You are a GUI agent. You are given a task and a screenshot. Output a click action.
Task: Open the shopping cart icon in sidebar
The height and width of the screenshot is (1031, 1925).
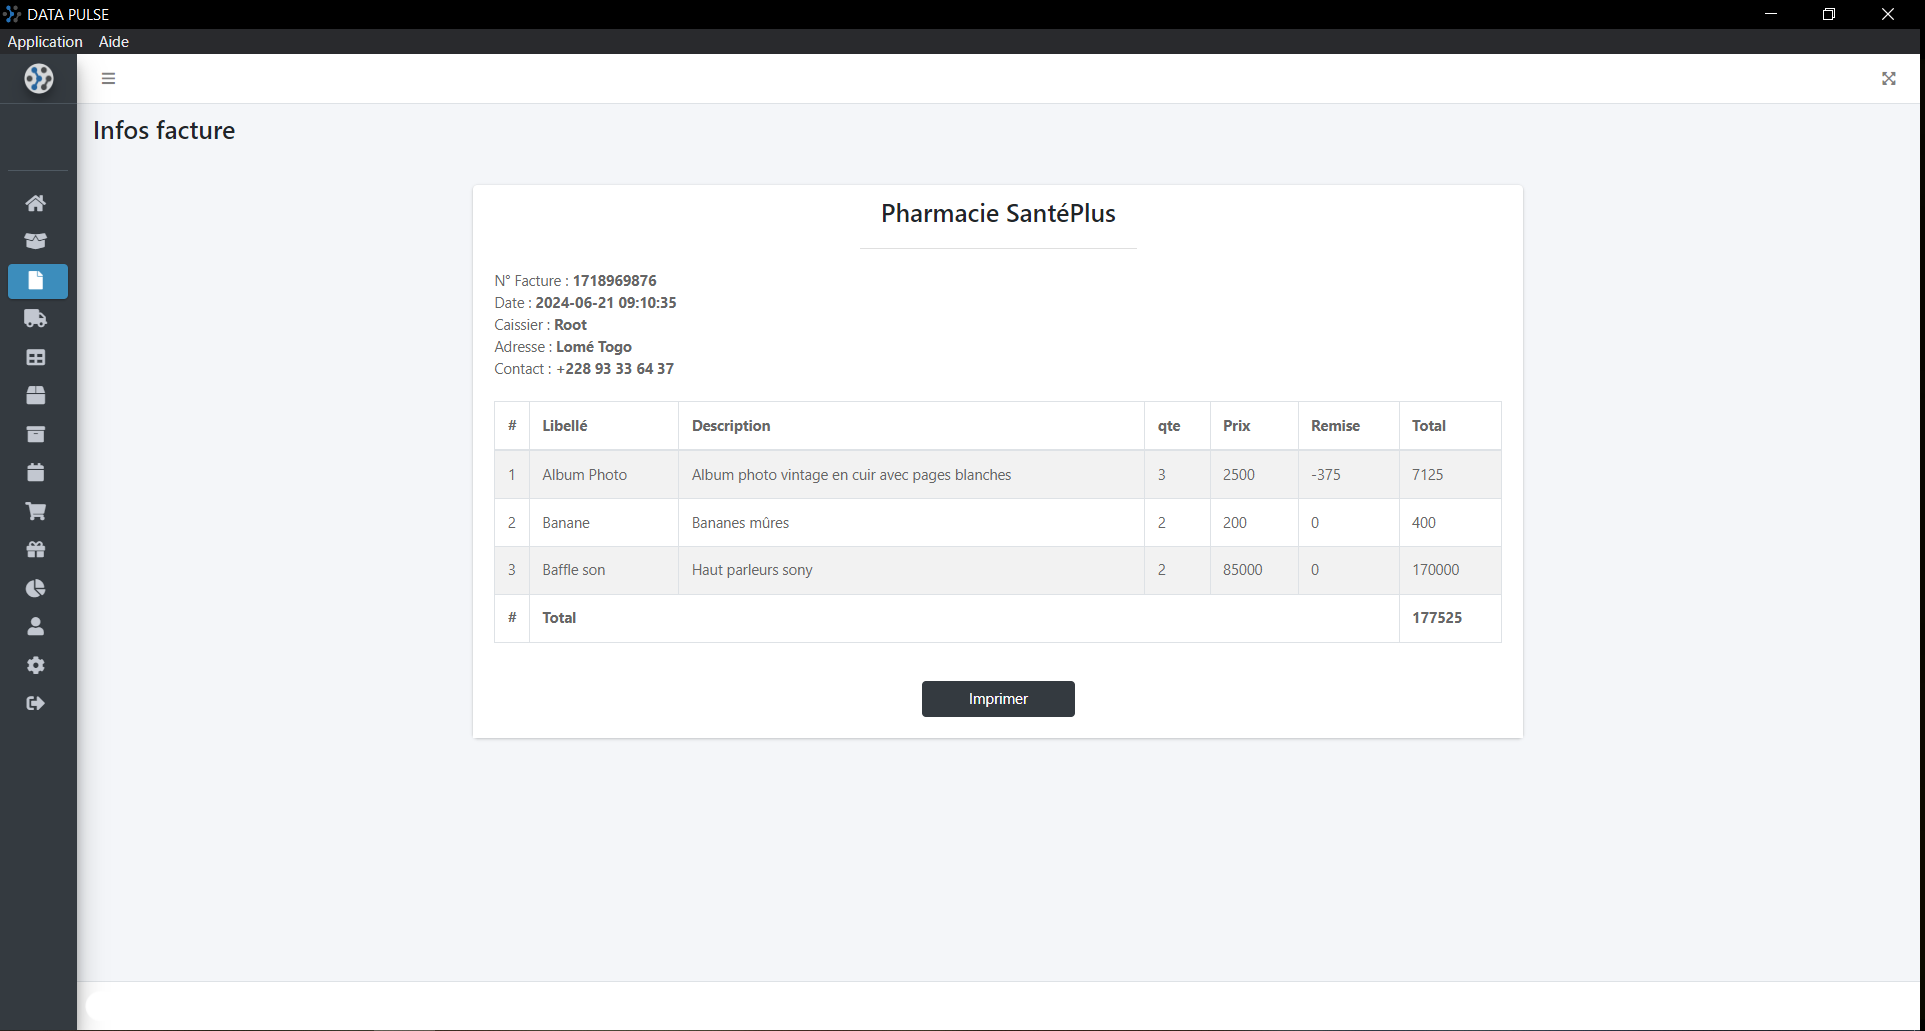(x=36, y=511)
